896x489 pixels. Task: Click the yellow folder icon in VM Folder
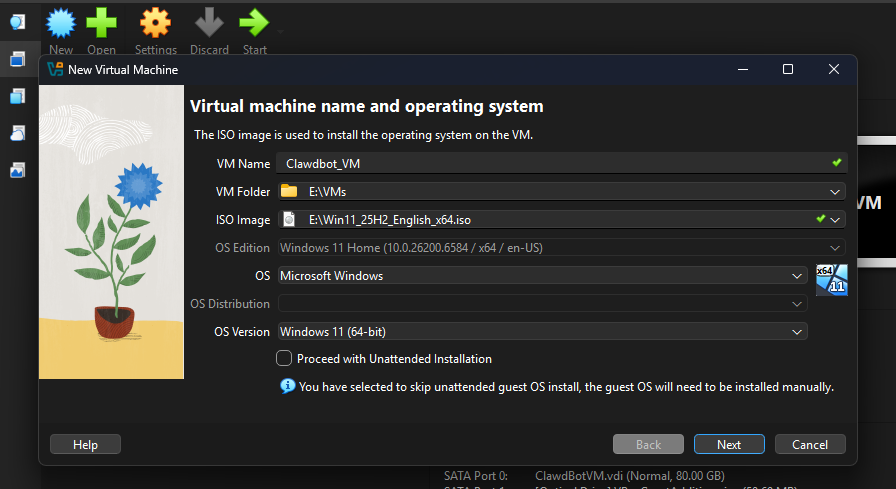[289, 191]
